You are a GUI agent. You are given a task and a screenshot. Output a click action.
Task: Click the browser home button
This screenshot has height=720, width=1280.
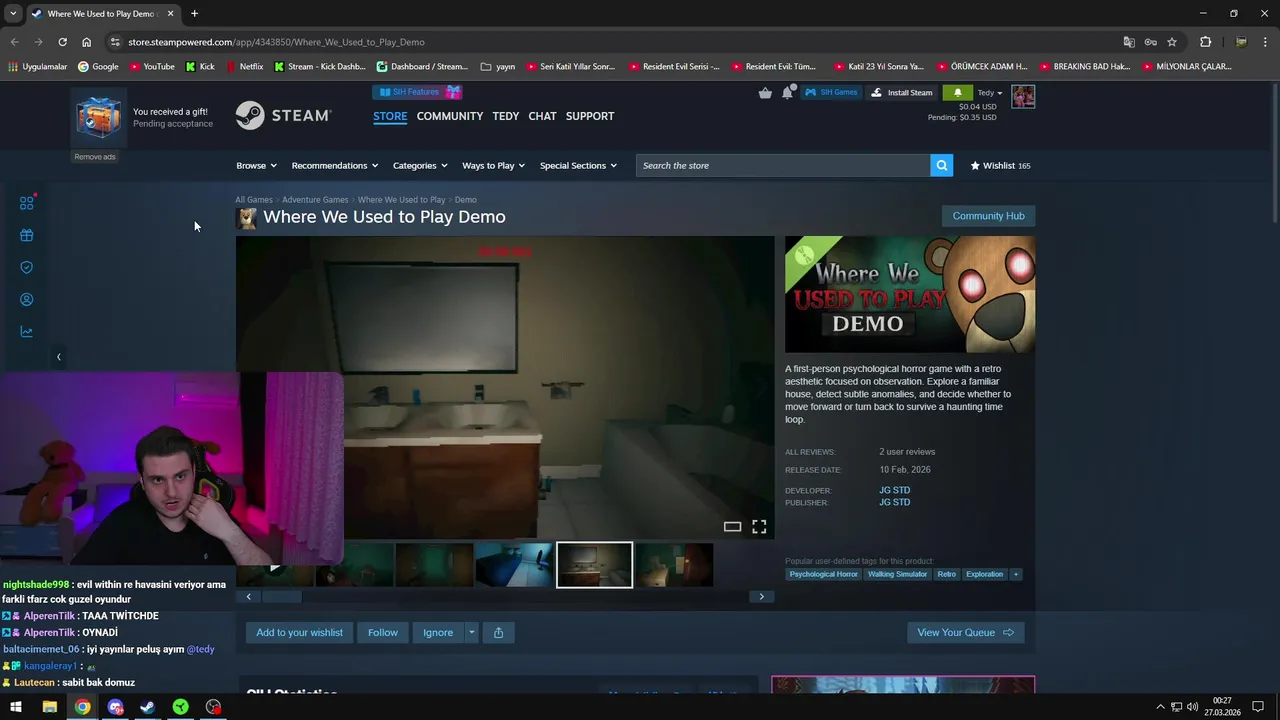point(86,42)
